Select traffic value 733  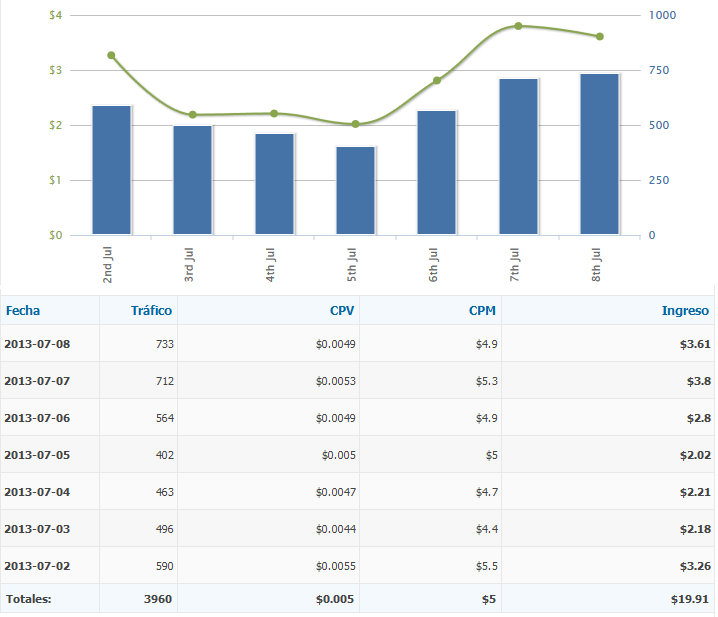coord(164,344)
